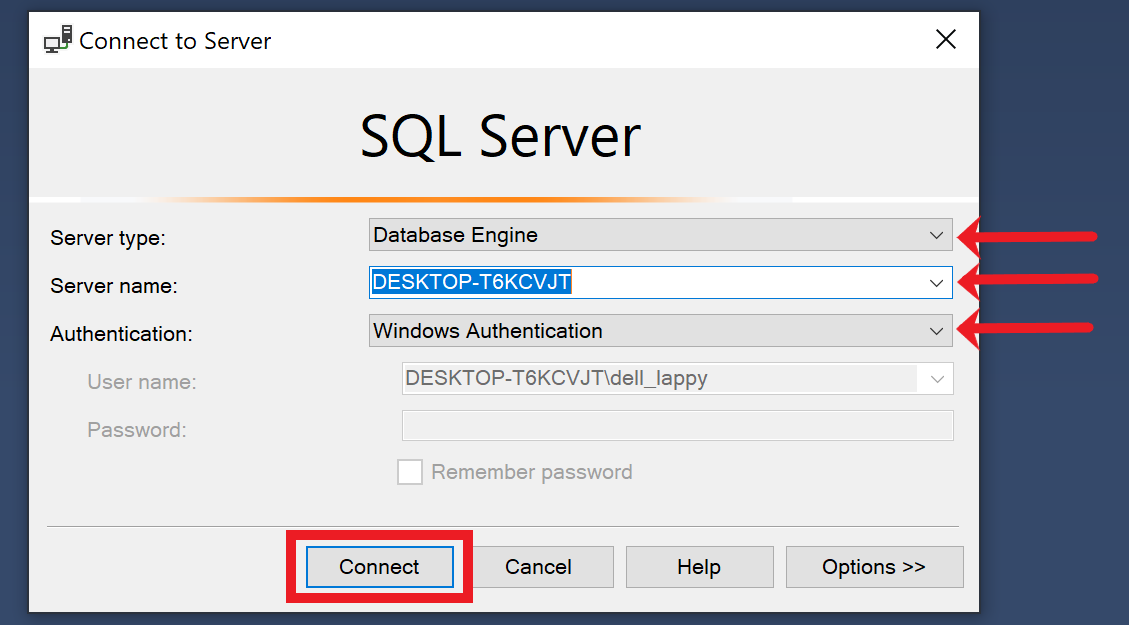This screenshot has height=625, width=1129.
Task: Click the SQL Server banner title
Action: 500,137
